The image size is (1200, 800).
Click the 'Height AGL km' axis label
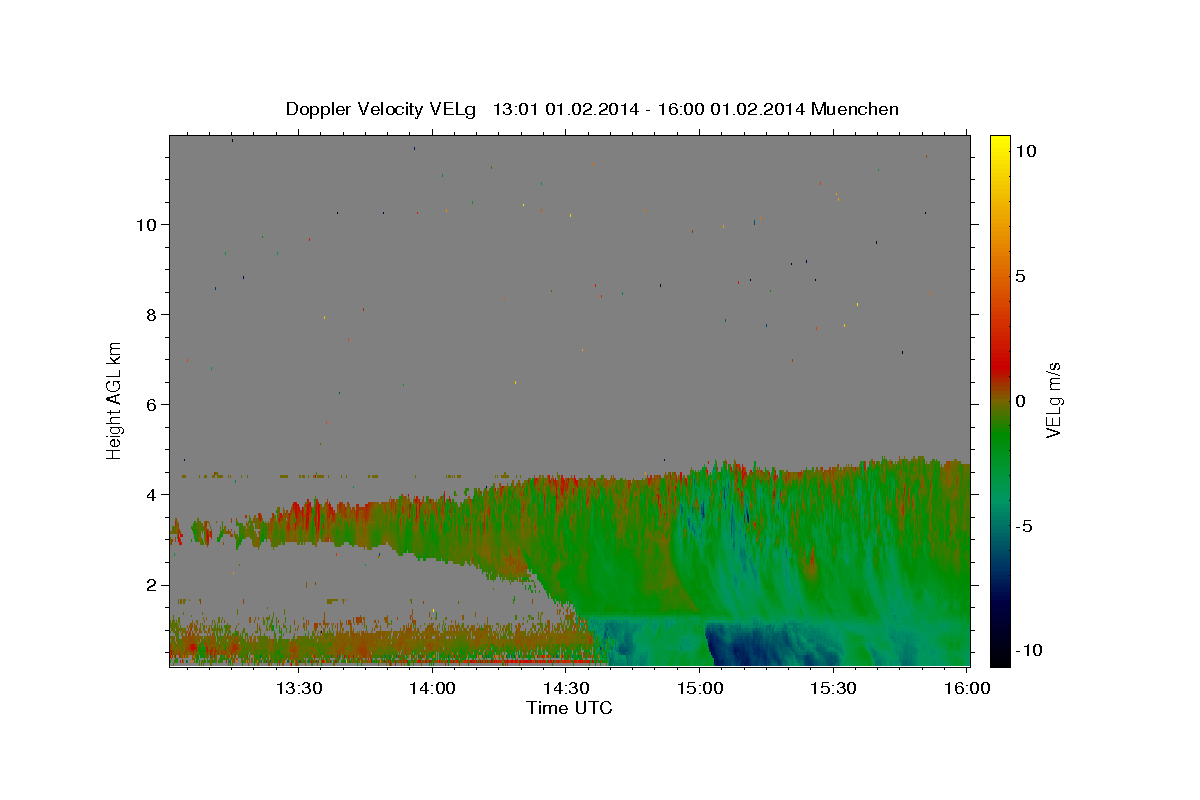tap(115, 400)
